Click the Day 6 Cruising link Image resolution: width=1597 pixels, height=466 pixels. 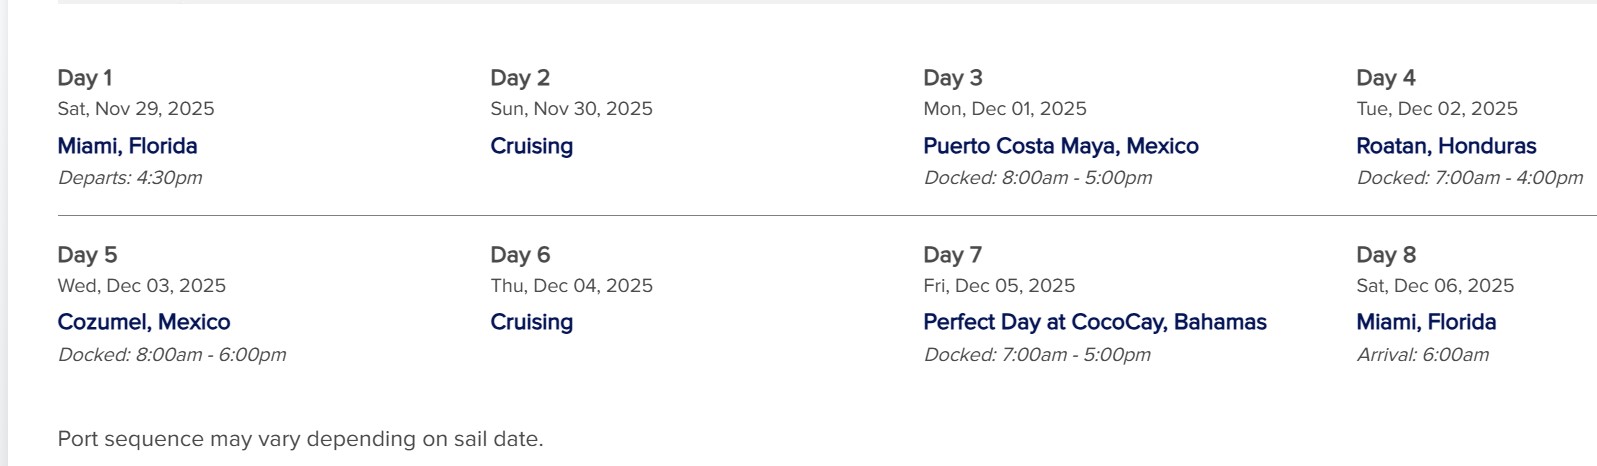531,322
